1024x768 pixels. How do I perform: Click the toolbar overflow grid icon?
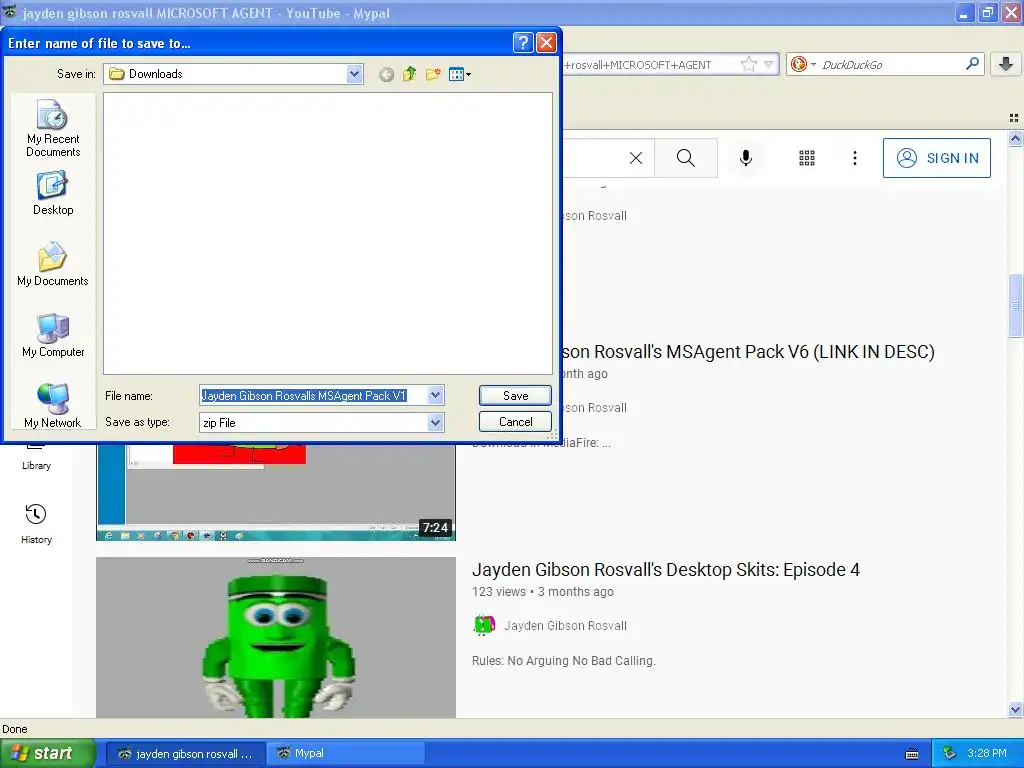tap(1014, 118)
